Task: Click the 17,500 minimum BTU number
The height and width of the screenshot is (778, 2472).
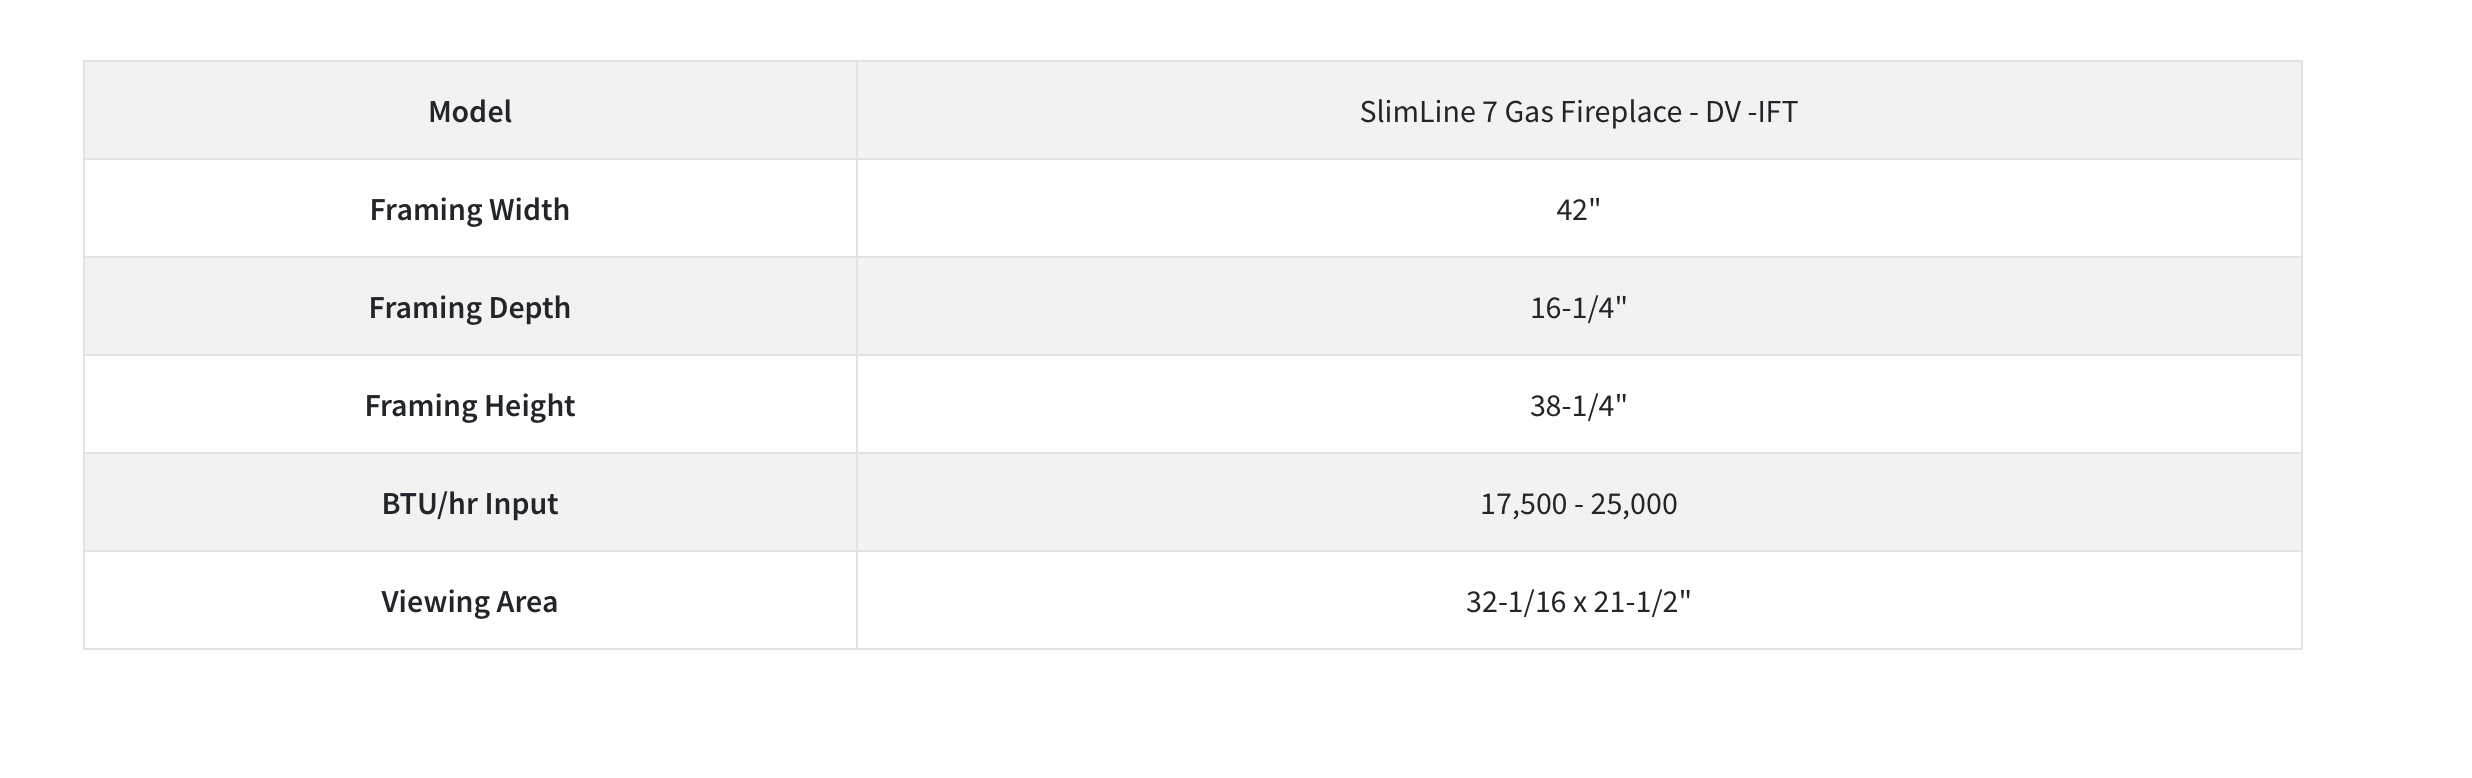Action: [x=1523, y=503]
